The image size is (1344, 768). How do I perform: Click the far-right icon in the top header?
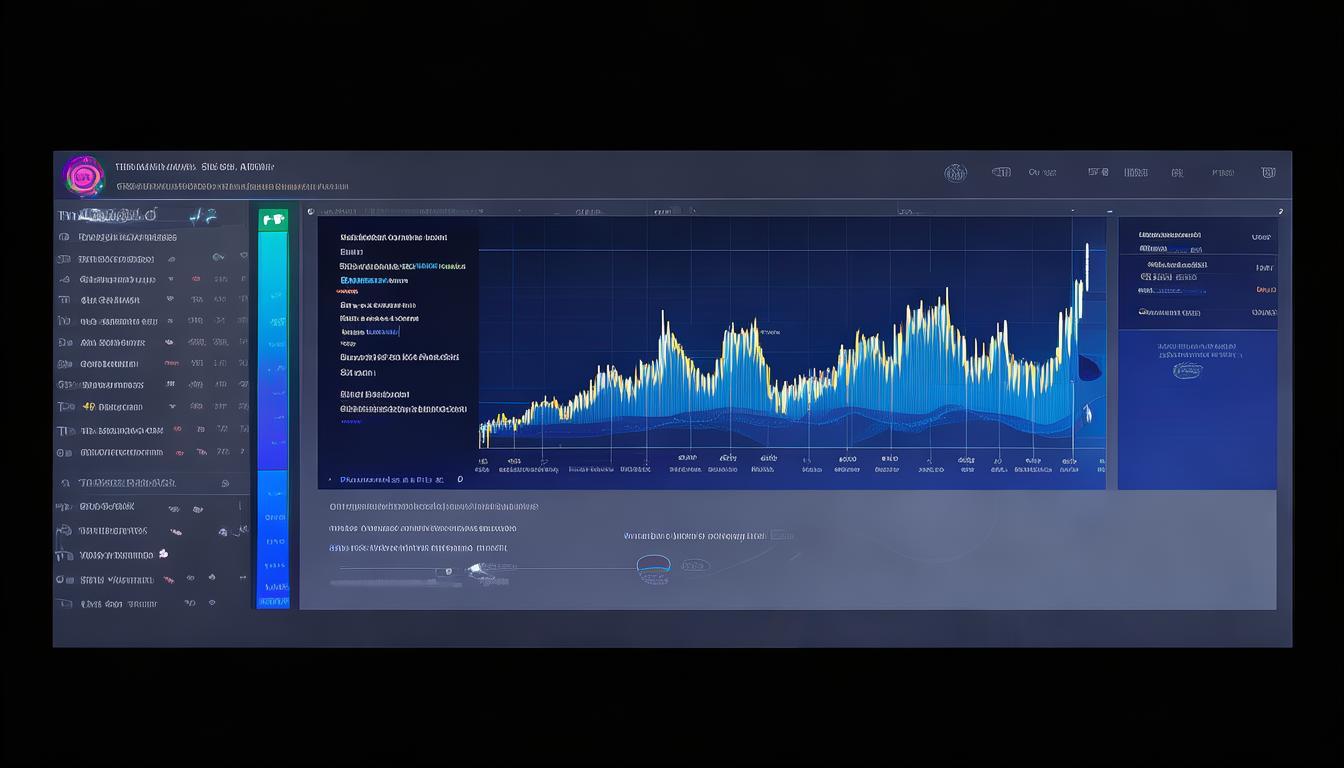tap(1268, 172)
